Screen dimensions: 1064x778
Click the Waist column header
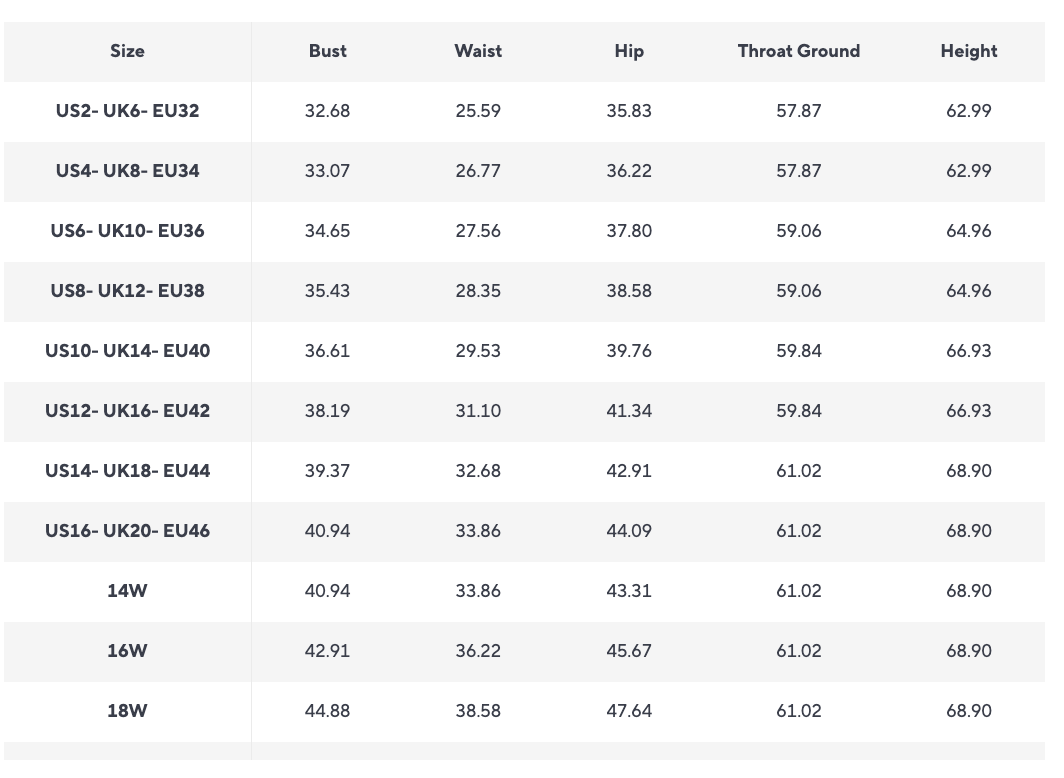478,51
